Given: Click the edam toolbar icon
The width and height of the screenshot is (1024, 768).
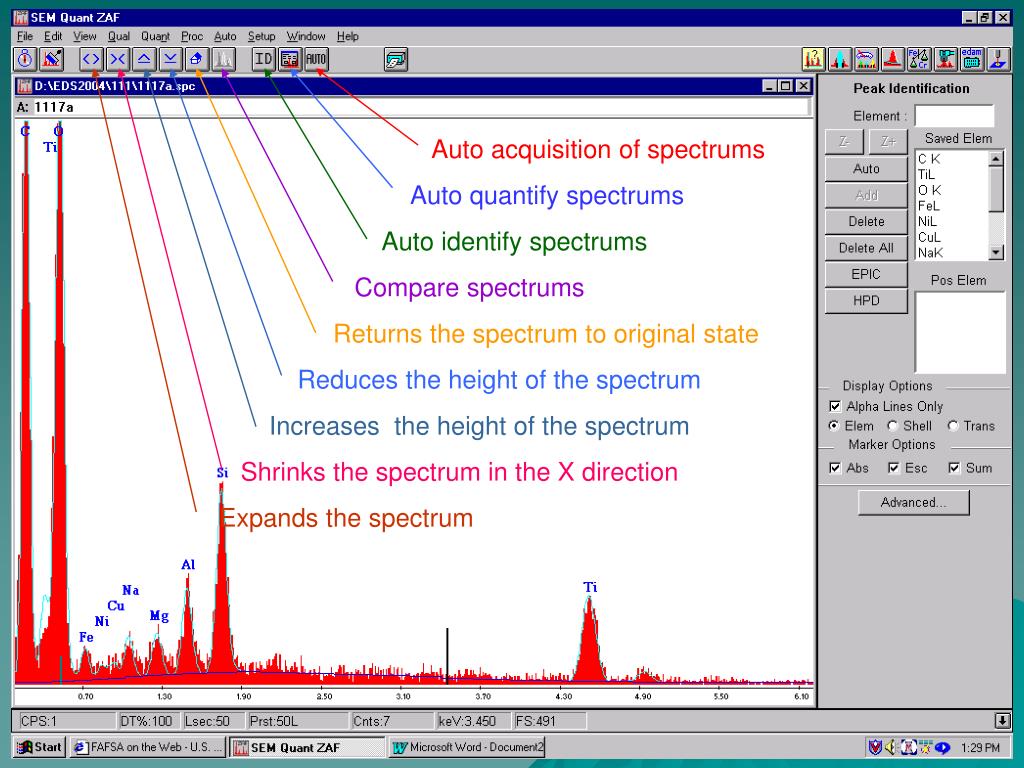Looking at the screenshot, I should 971,59.
